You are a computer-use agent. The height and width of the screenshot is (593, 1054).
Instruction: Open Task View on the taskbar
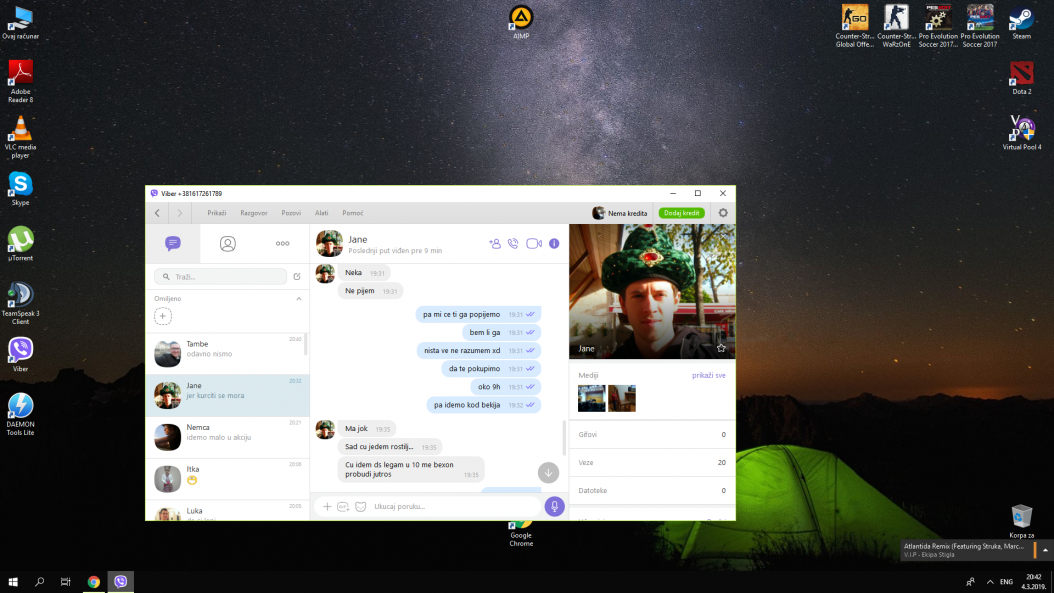tap(65, 582)
